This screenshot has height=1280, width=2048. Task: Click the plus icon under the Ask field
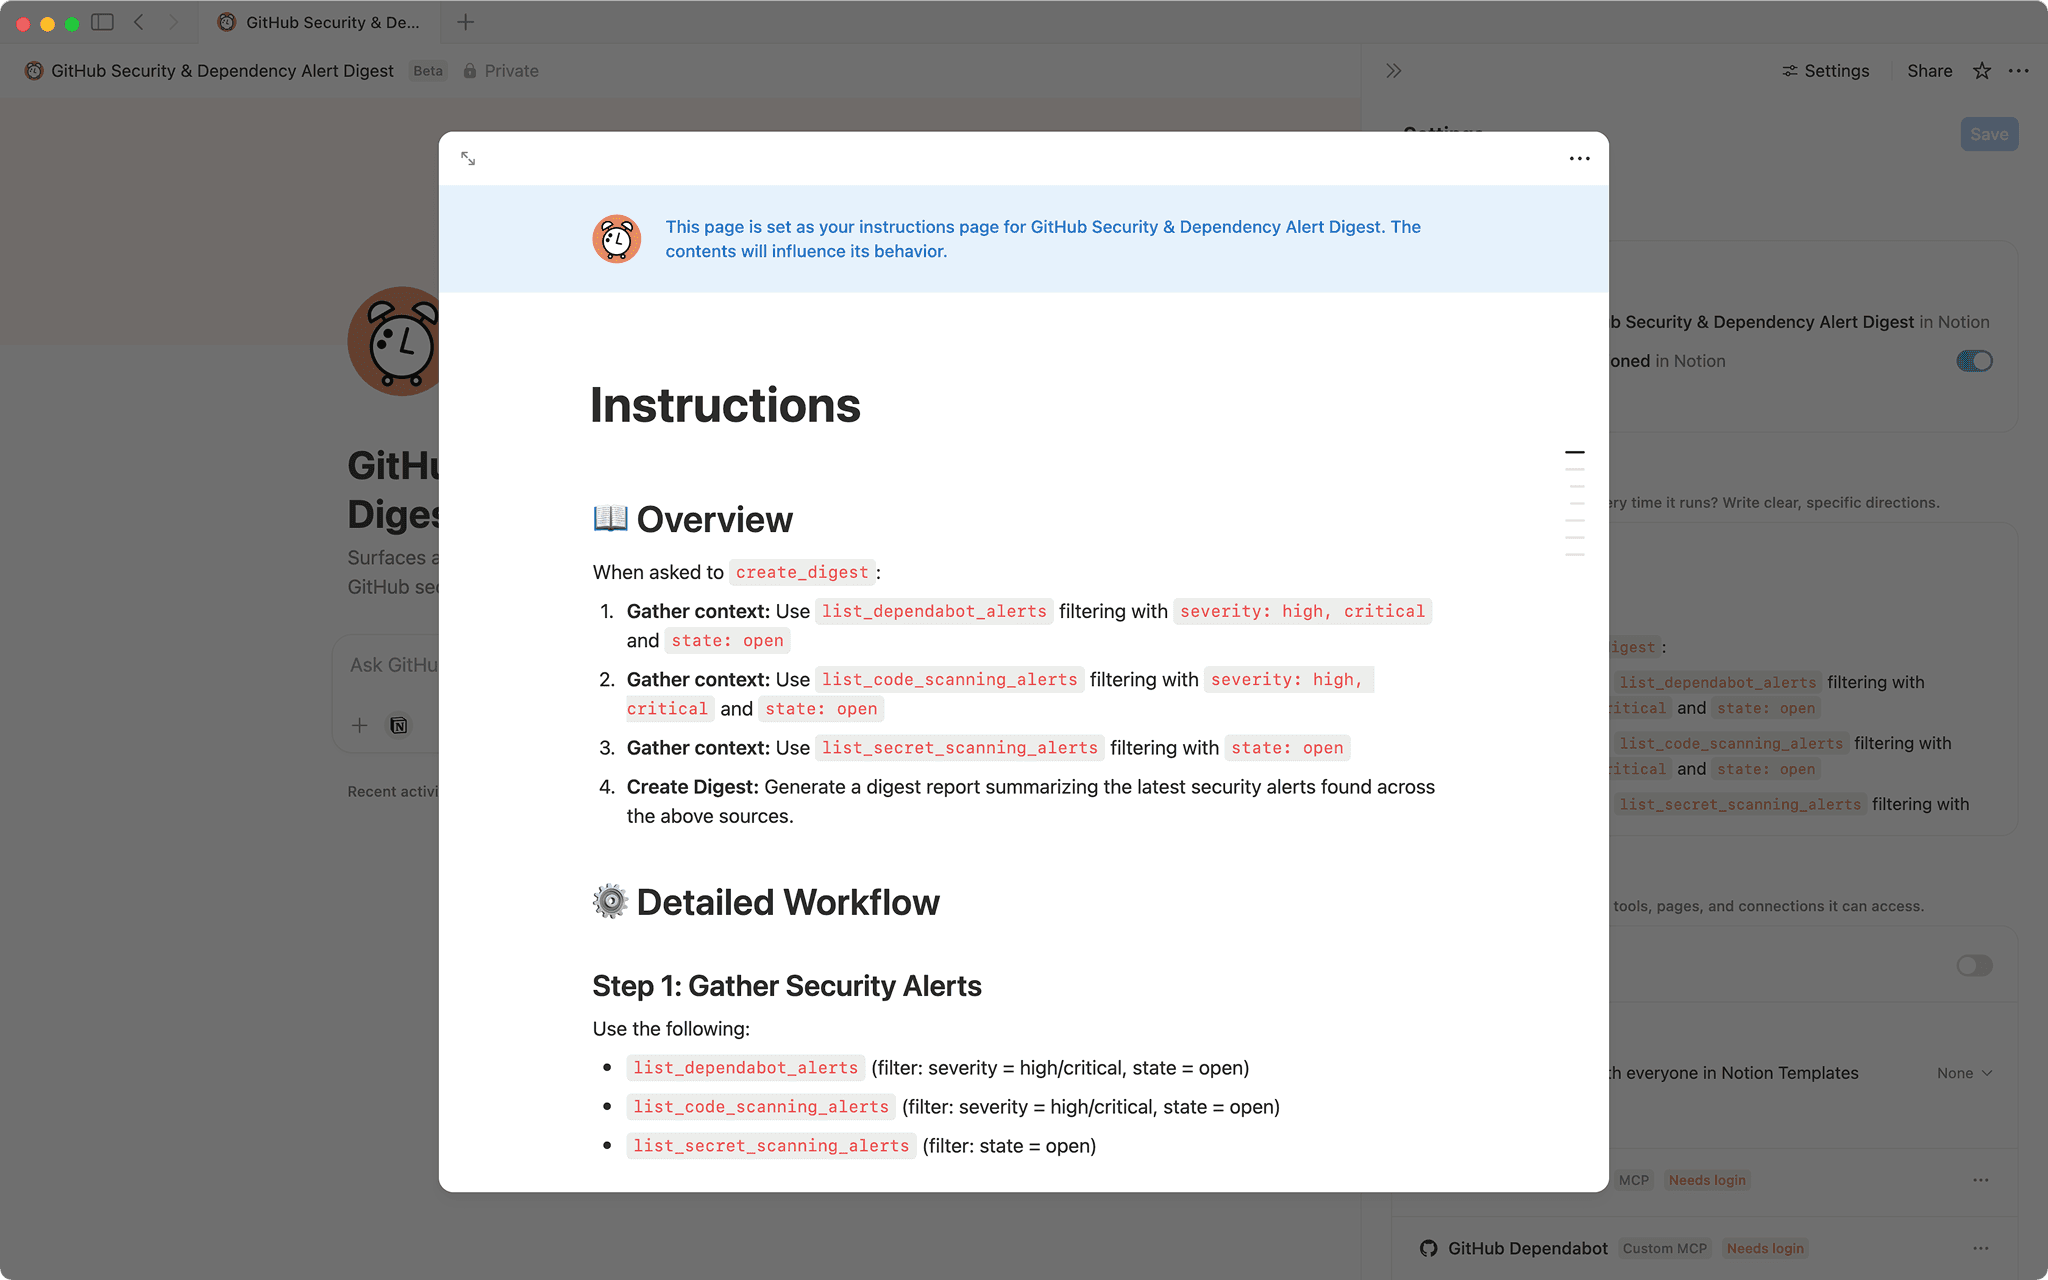[x=360, y=726]
